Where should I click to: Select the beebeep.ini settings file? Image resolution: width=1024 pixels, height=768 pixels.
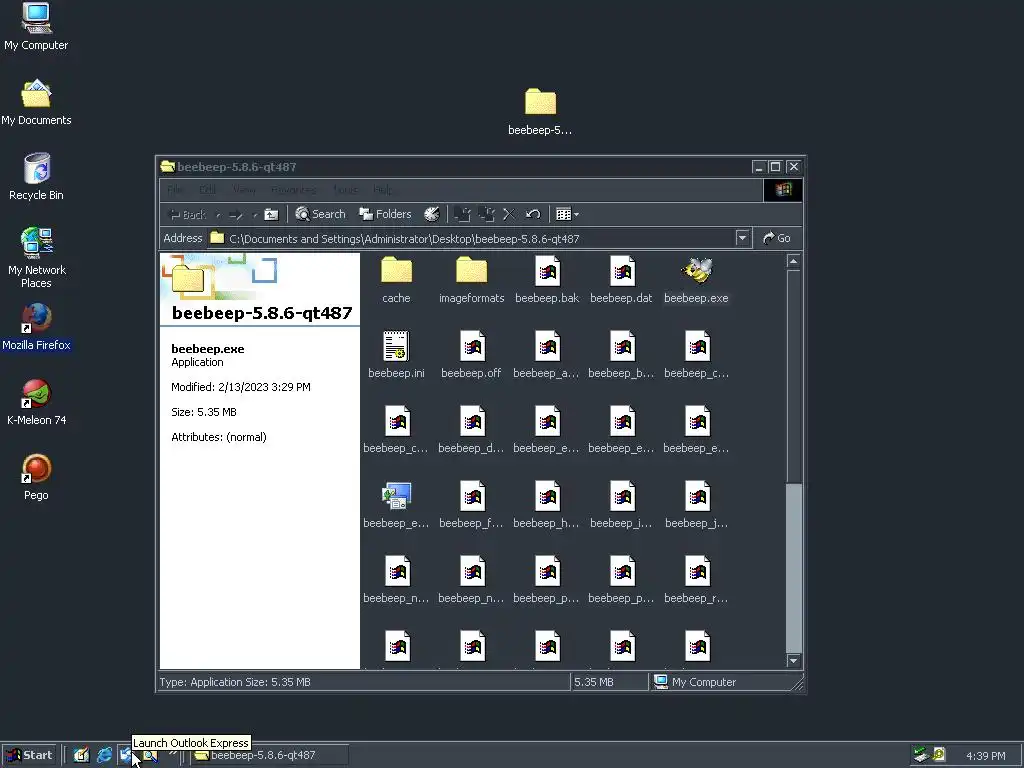click(x=396, y=355)
